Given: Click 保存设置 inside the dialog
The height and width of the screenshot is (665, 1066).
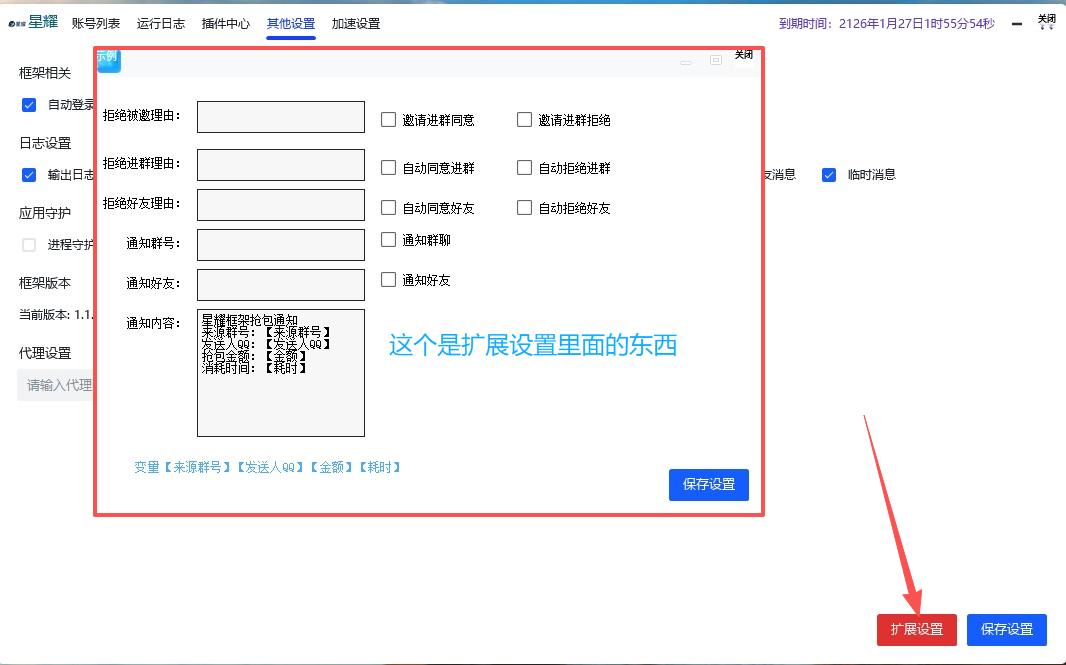Looking at the screenshot, I should coord(709,485).
